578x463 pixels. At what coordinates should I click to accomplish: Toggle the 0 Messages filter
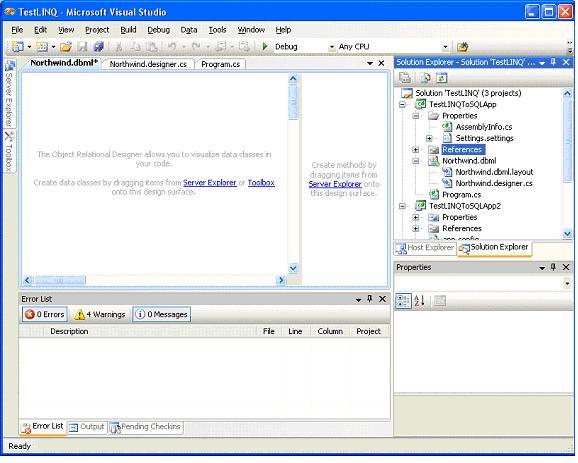click(162, 314)
